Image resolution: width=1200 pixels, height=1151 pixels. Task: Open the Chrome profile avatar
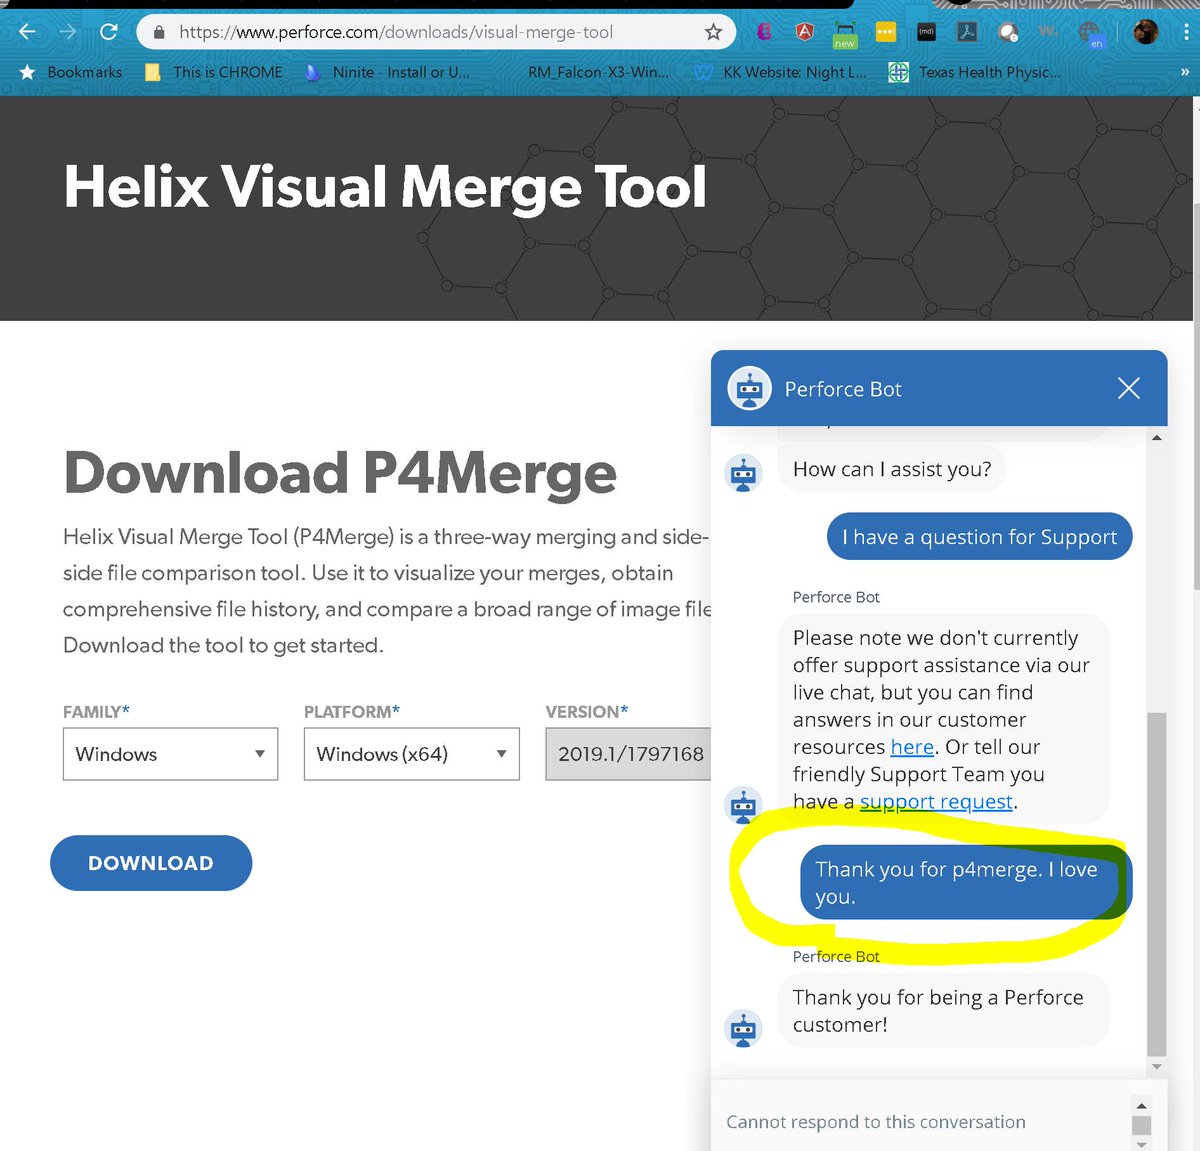[1146, 32]
